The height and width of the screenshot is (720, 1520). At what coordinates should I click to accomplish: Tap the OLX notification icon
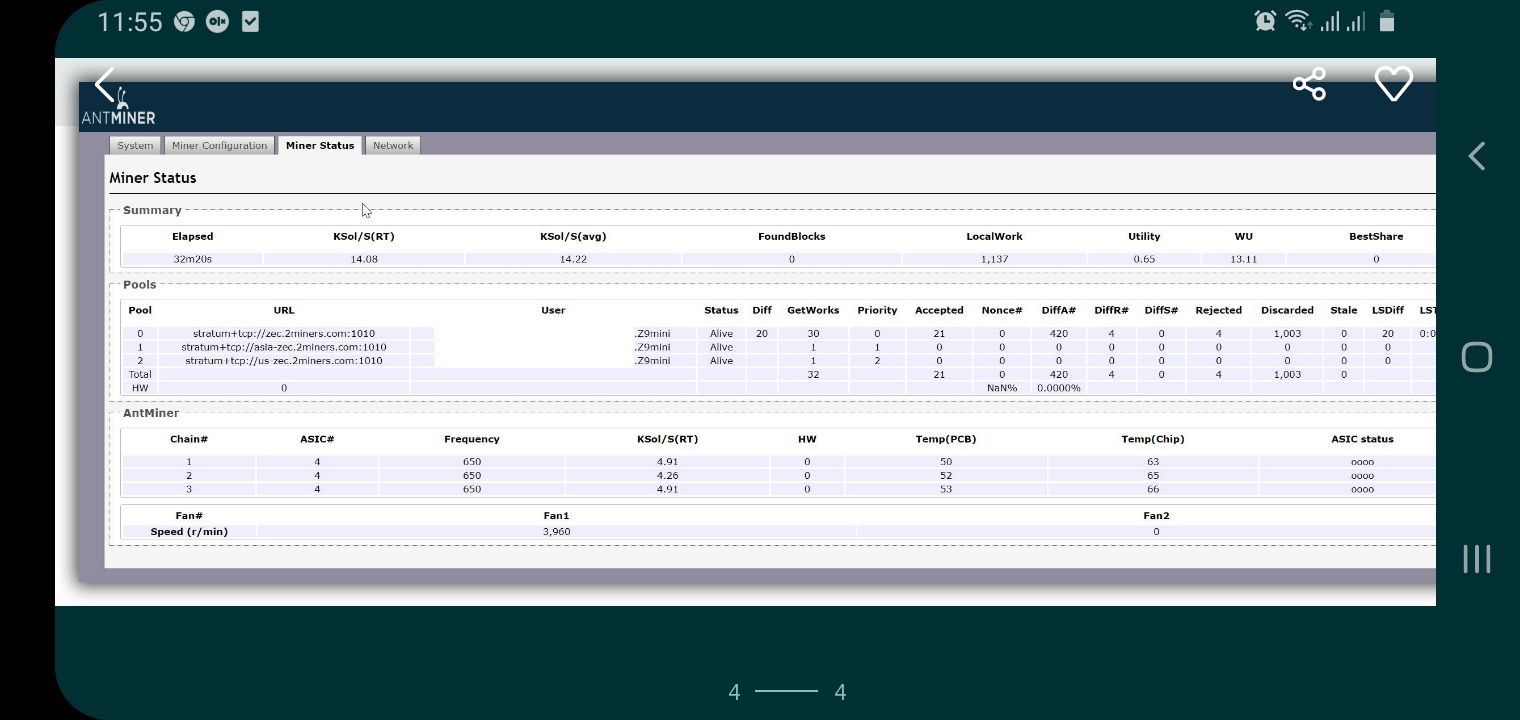pyautogui.click(x=217, y=22)
